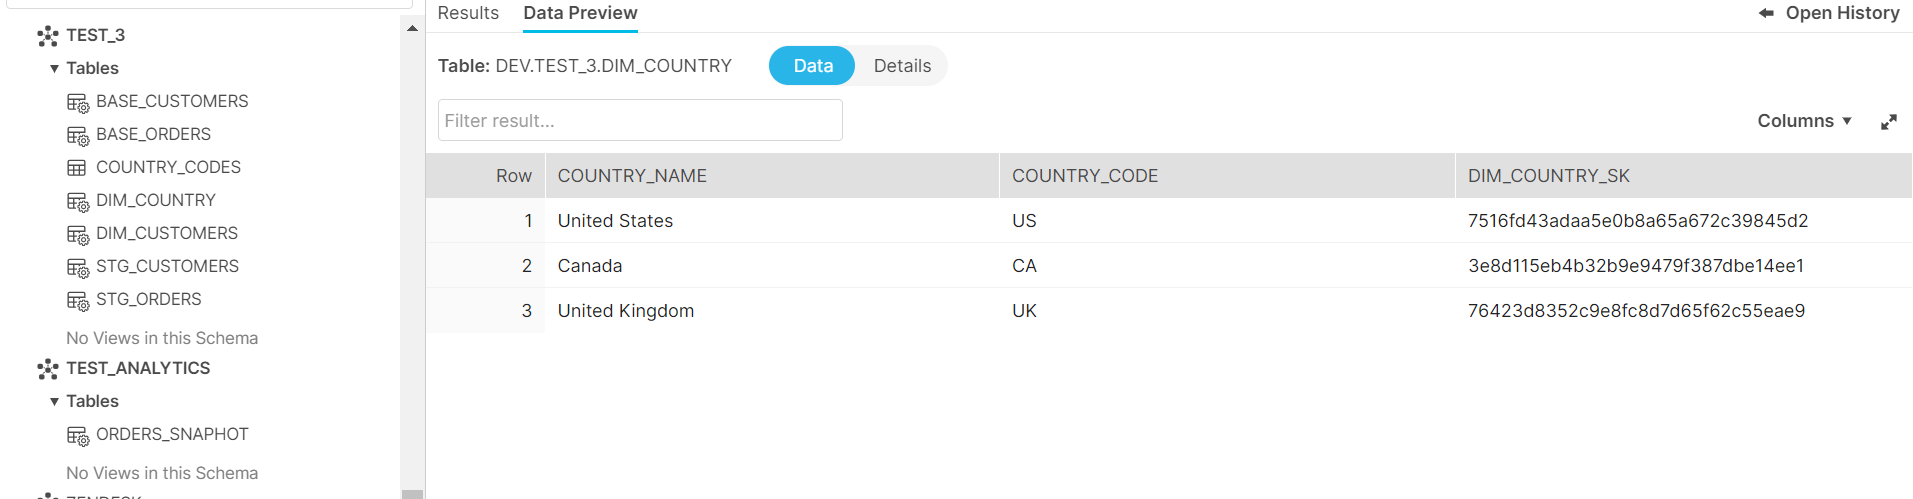
Task: Switch to the Details toggle view
Action: point(902,66)
